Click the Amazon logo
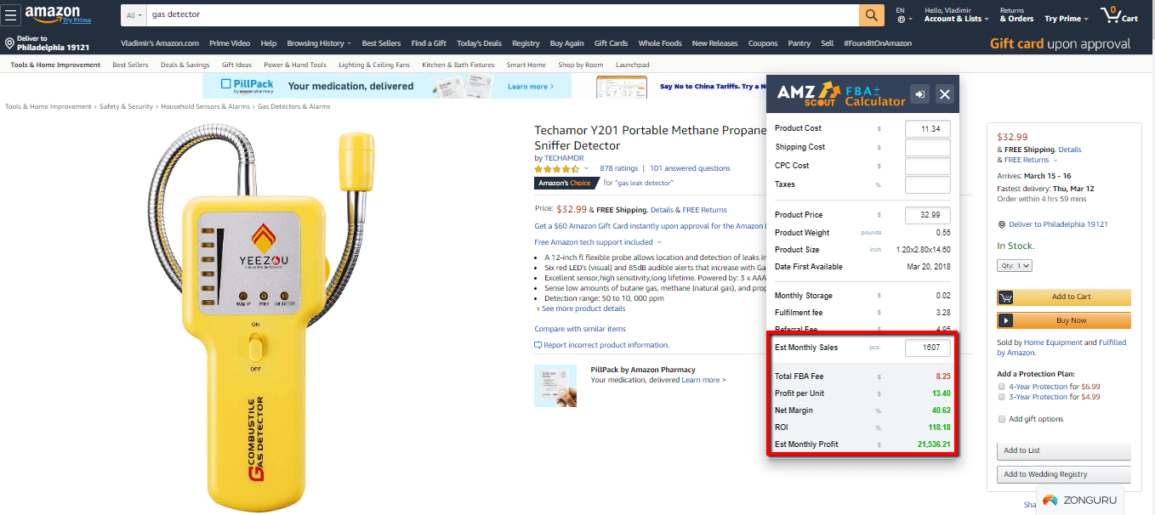1155x515 pixels. tap(57, 13)
